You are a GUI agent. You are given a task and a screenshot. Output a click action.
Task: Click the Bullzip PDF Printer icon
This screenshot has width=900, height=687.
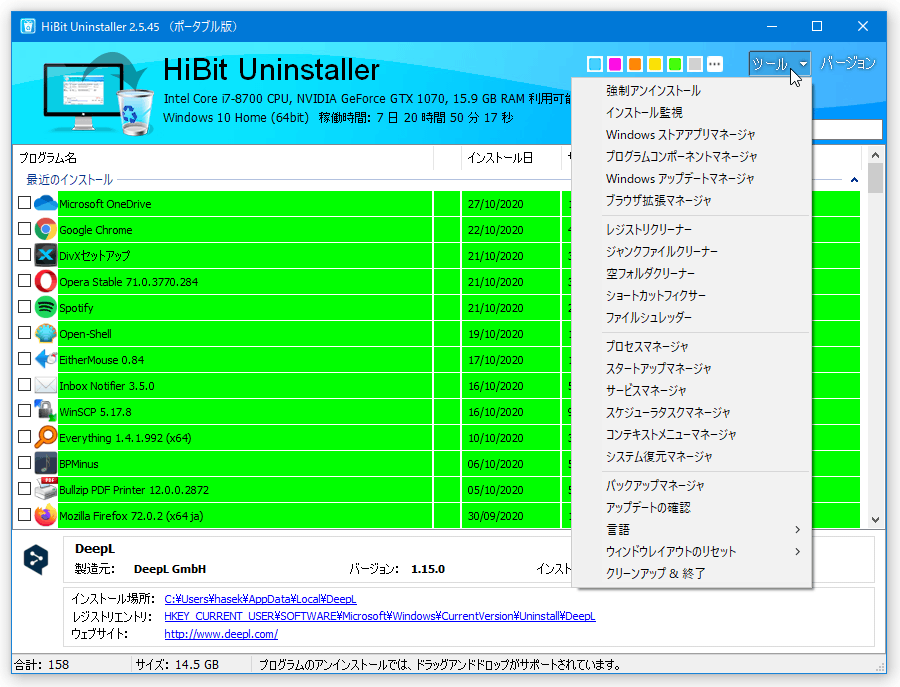45,489
